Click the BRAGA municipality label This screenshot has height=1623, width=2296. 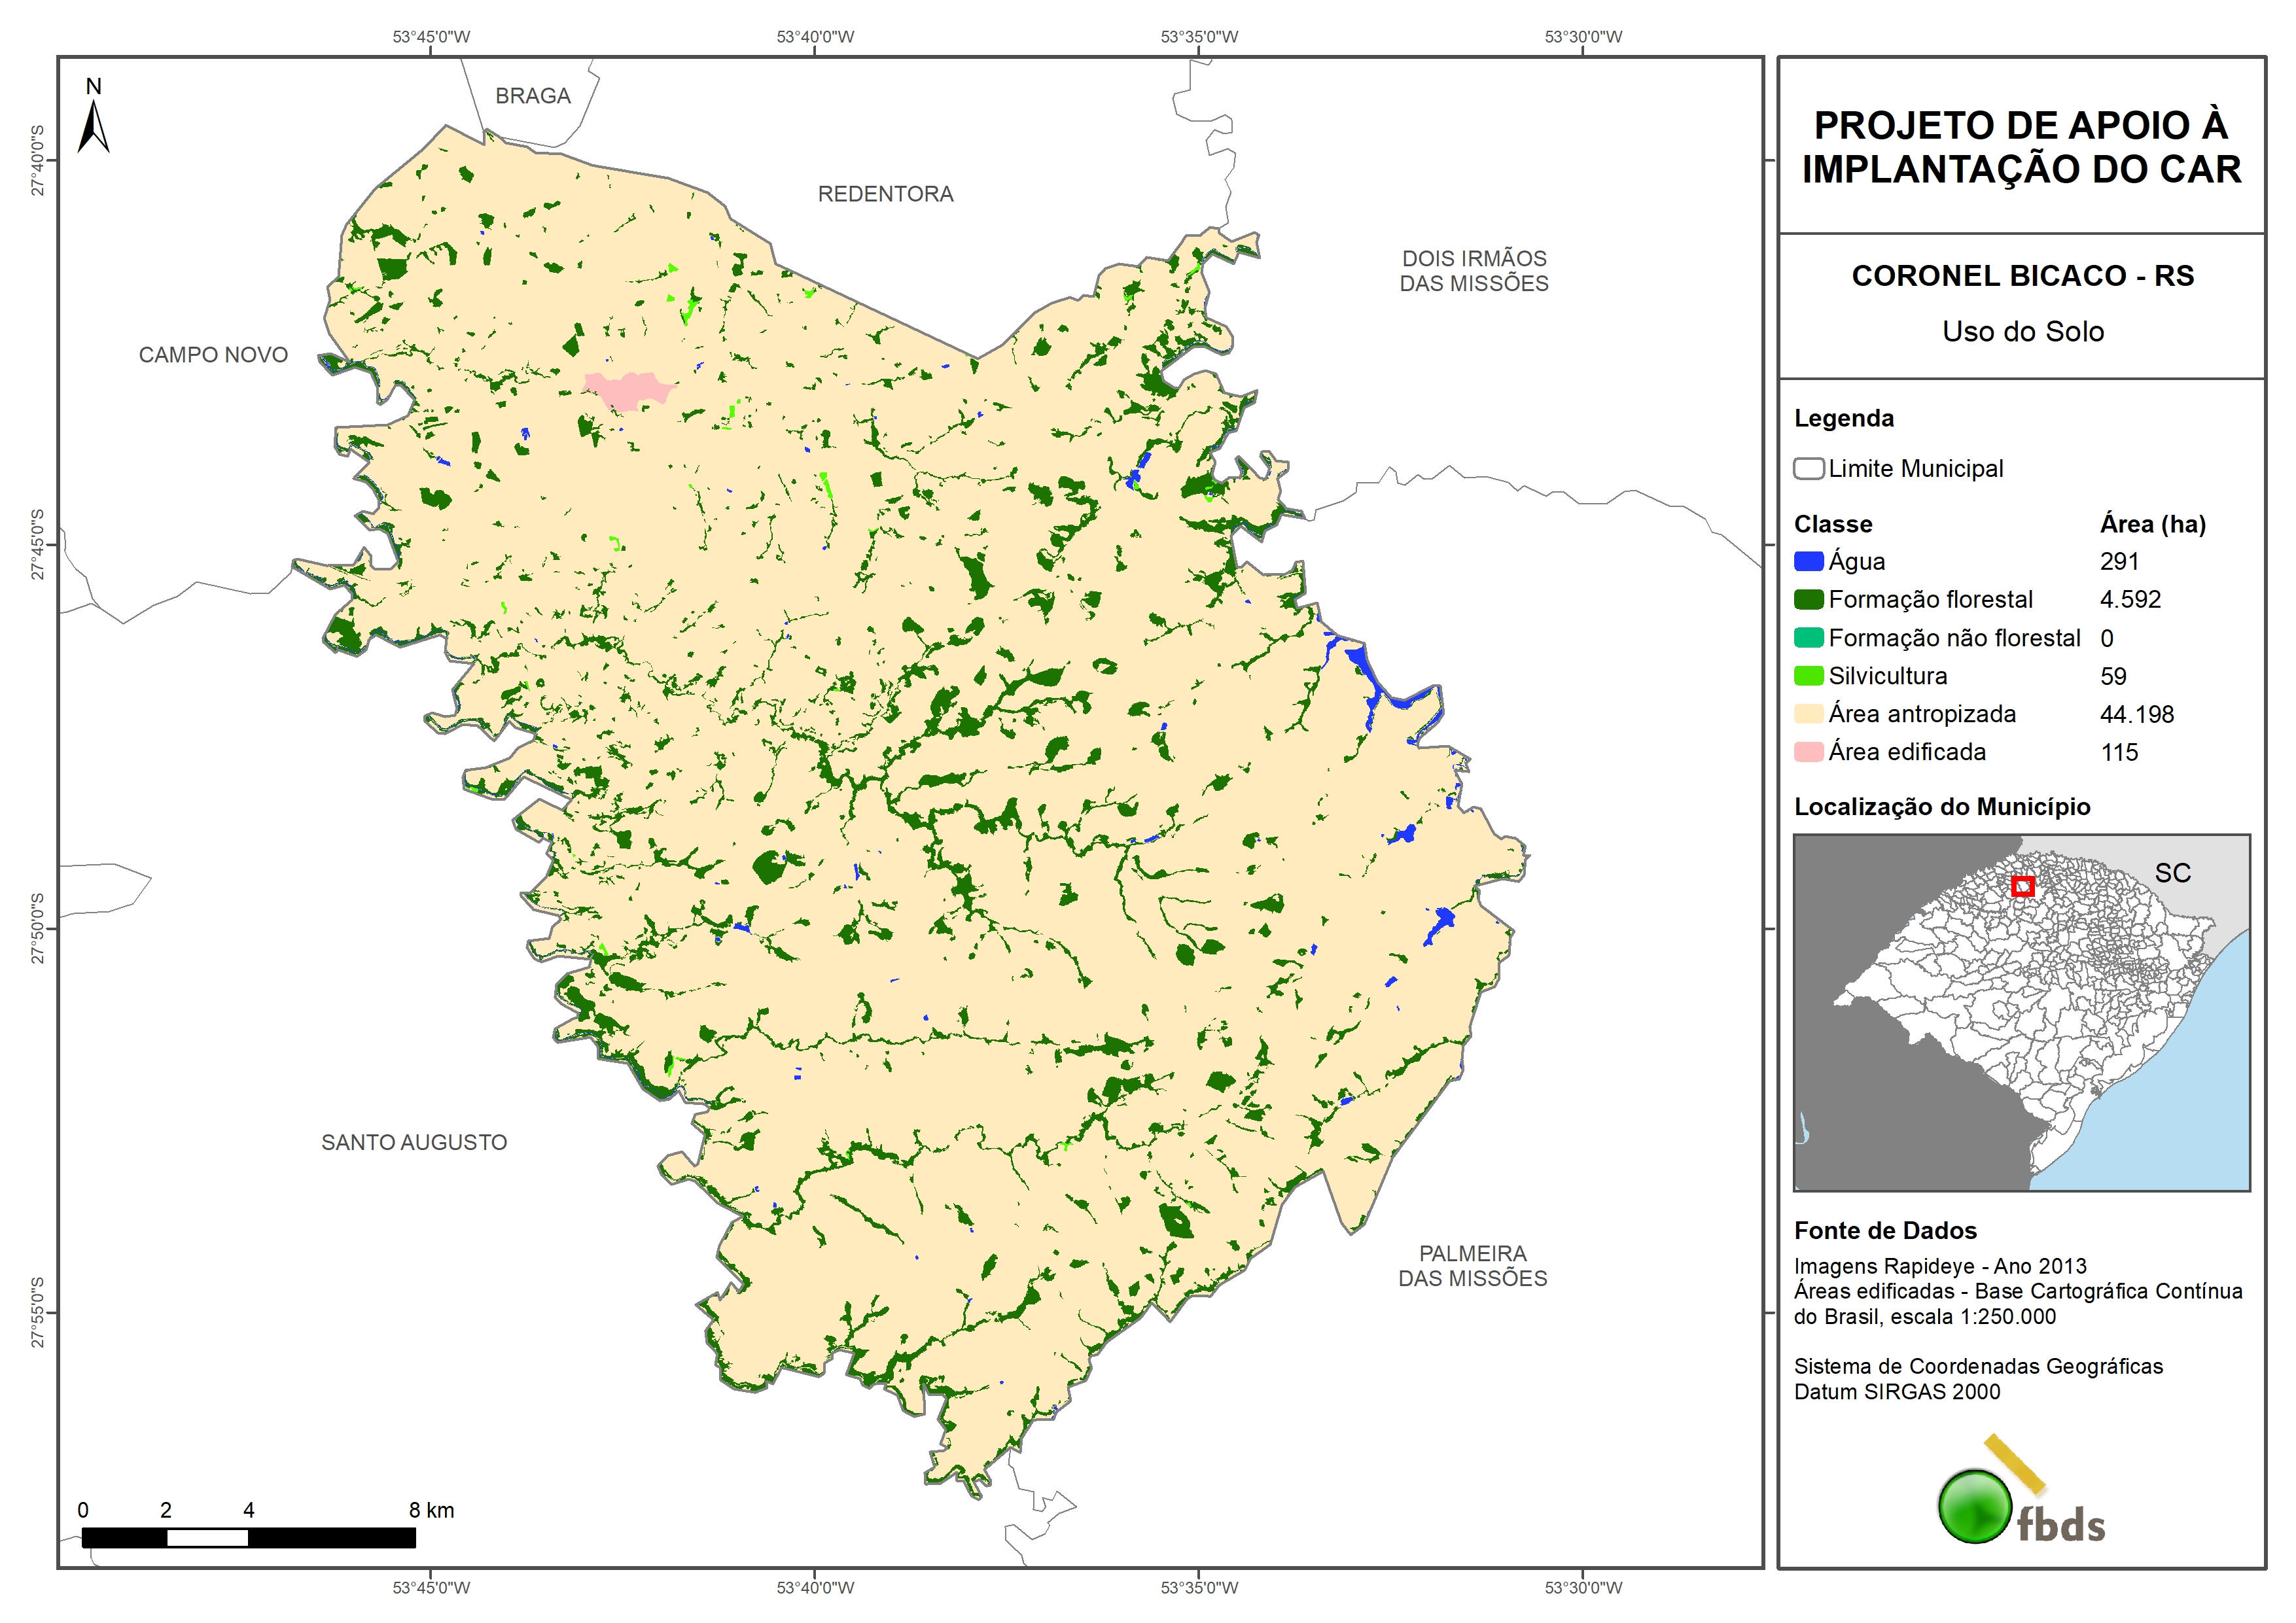(533, 96)
